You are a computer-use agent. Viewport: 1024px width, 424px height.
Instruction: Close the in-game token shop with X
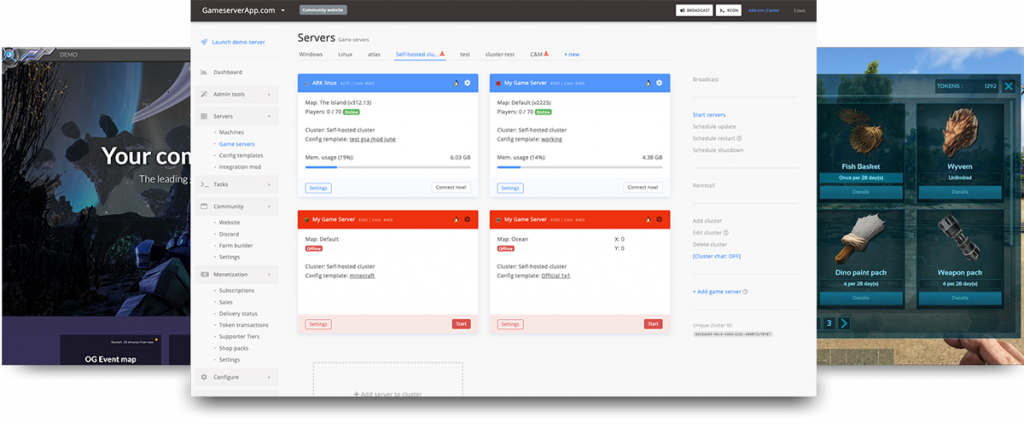click(1008, 86)
